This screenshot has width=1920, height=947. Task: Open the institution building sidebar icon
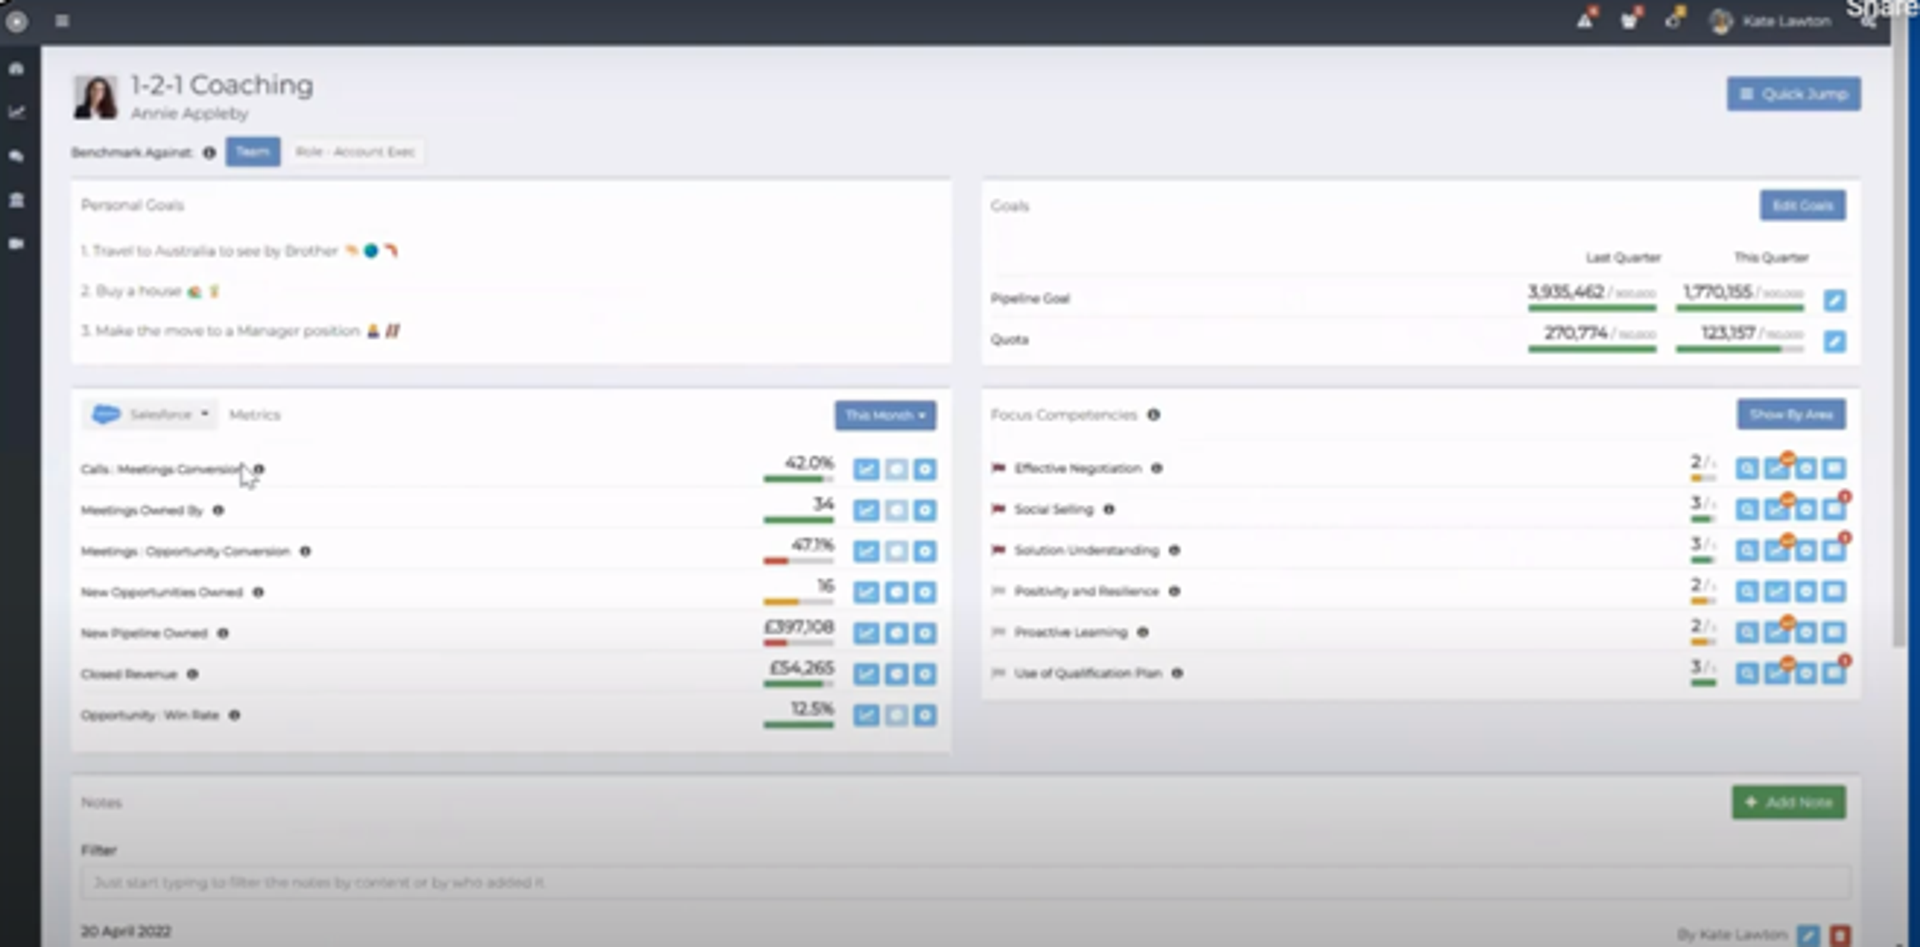tap(17, 200)
